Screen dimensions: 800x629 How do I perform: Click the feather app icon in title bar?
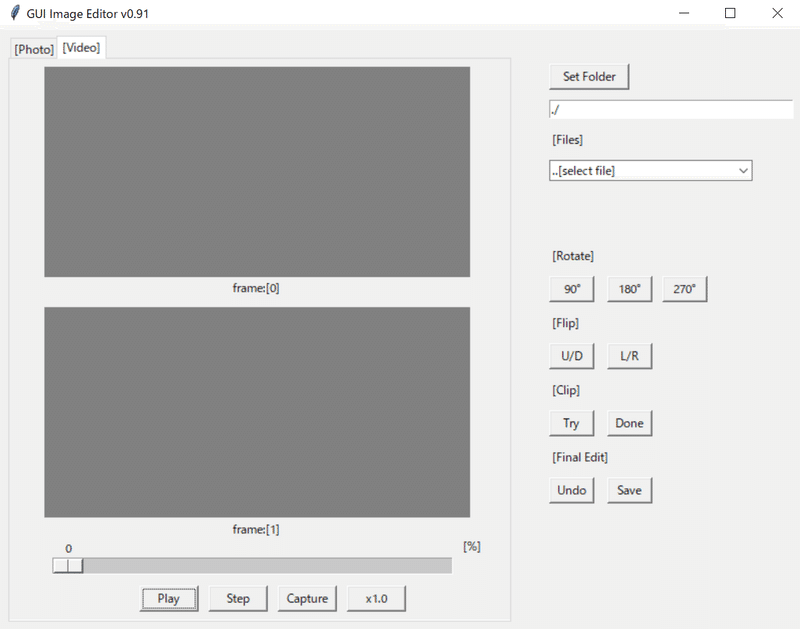[x=15, y=13]
